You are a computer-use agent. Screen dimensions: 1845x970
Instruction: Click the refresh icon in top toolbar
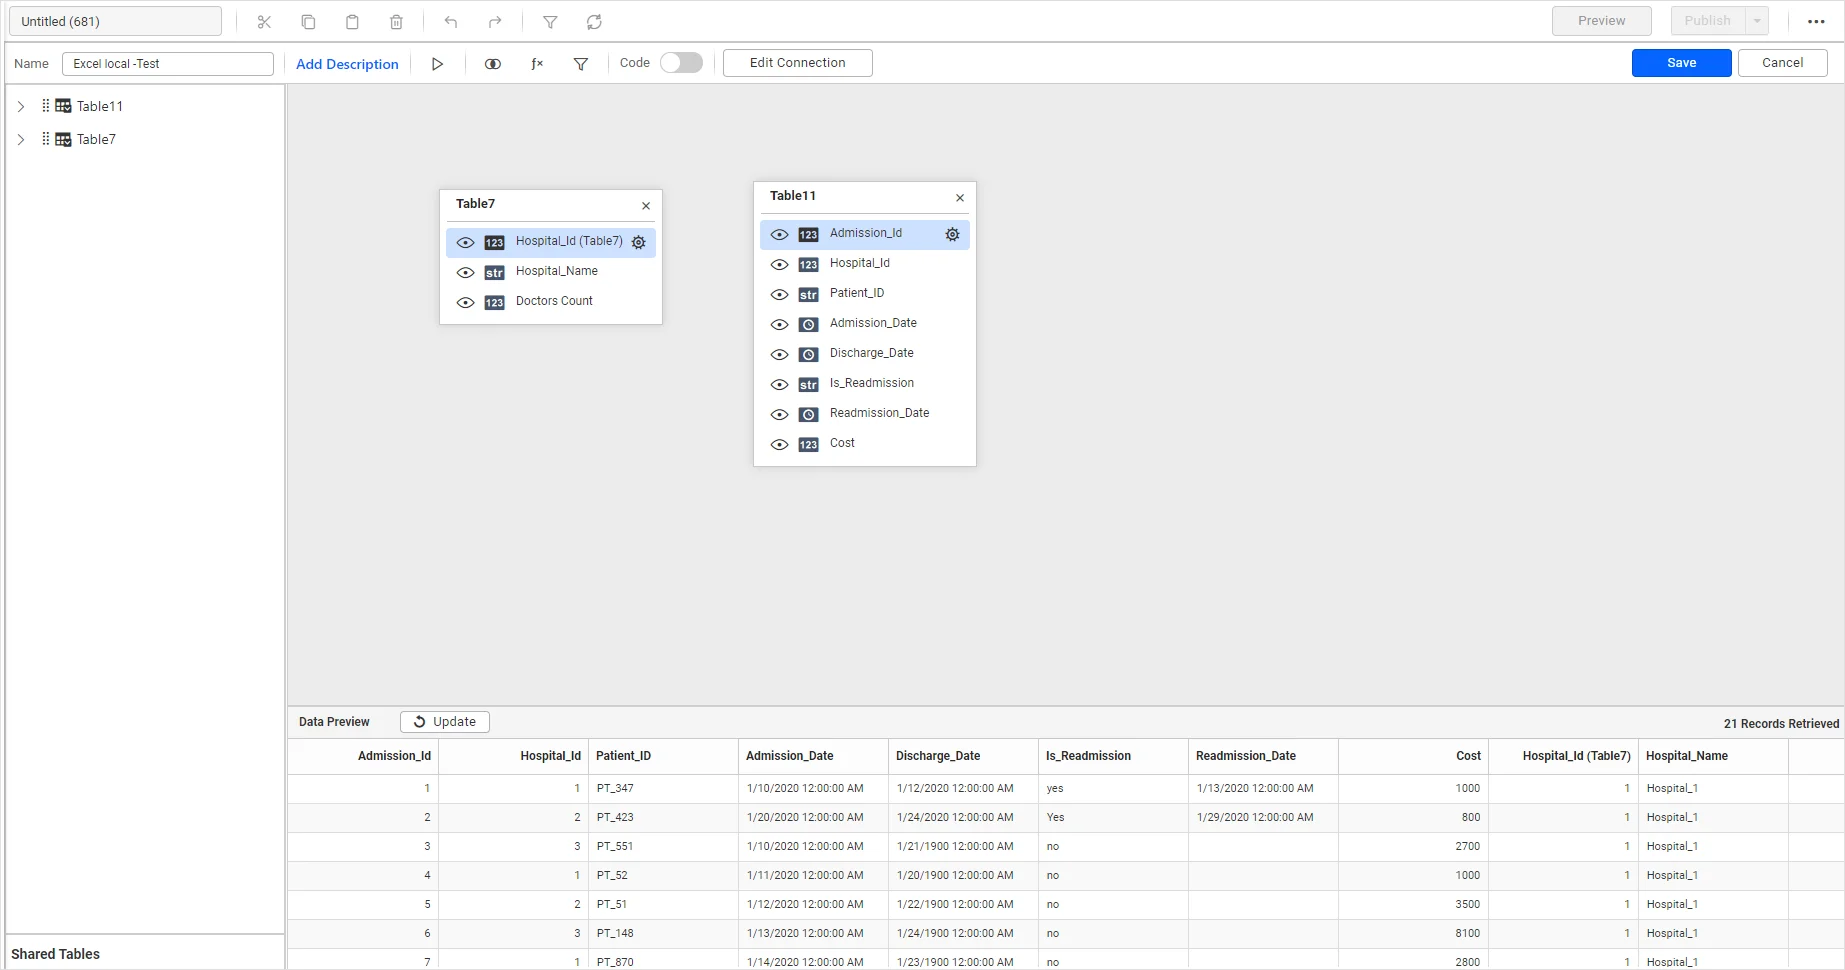(594, 22)
